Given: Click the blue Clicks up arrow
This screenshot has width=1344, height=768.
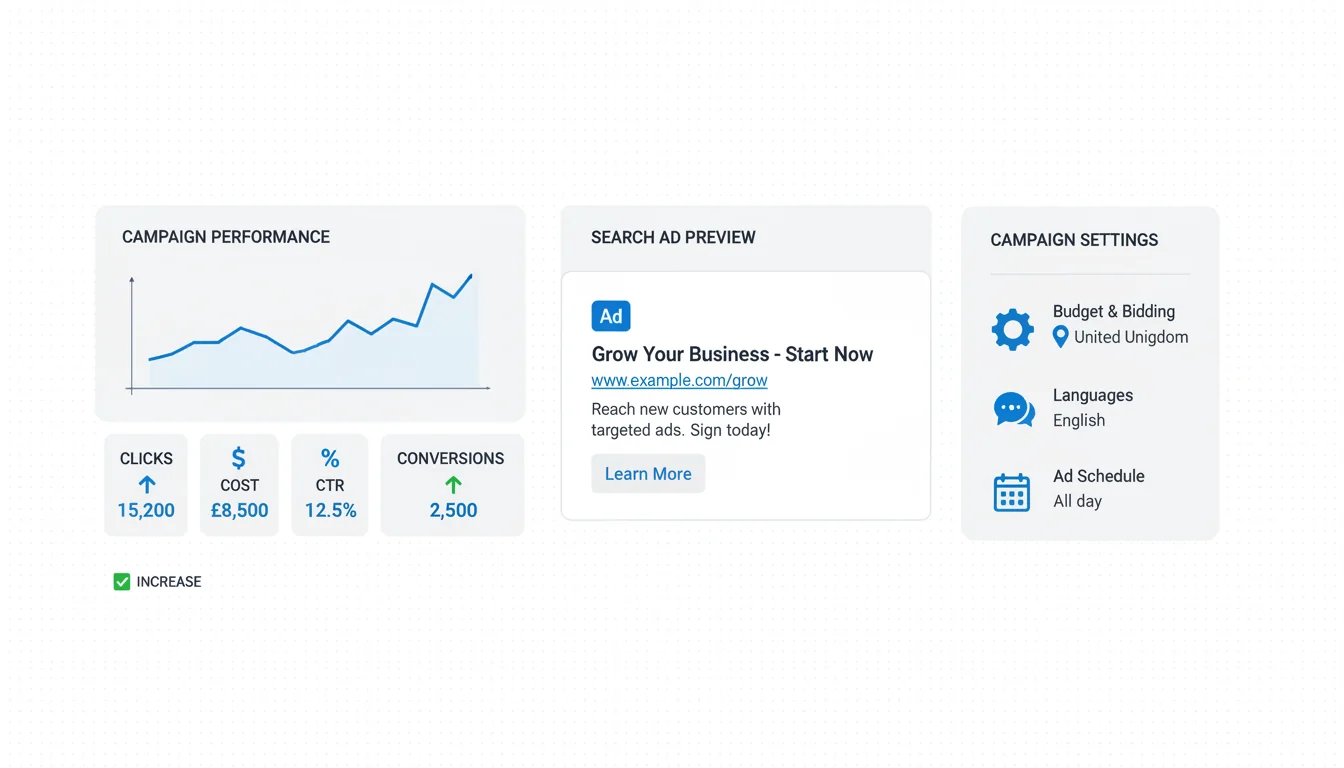Looking at the screenshot, I should point(147,485).
